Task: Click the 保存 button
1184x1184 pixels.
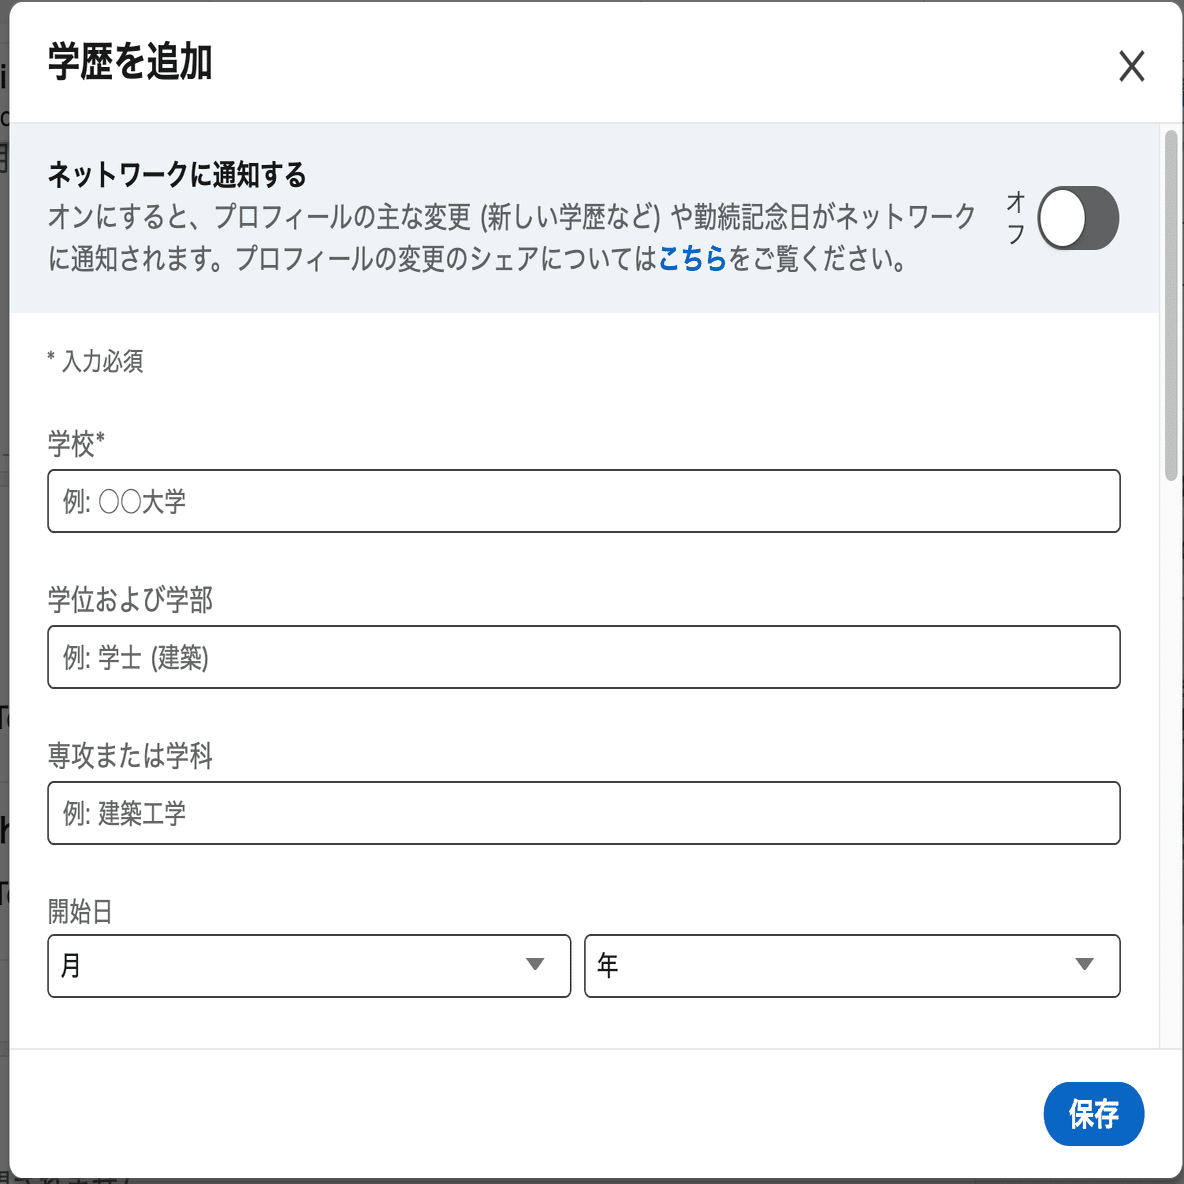Action: coord(1093,1114)
